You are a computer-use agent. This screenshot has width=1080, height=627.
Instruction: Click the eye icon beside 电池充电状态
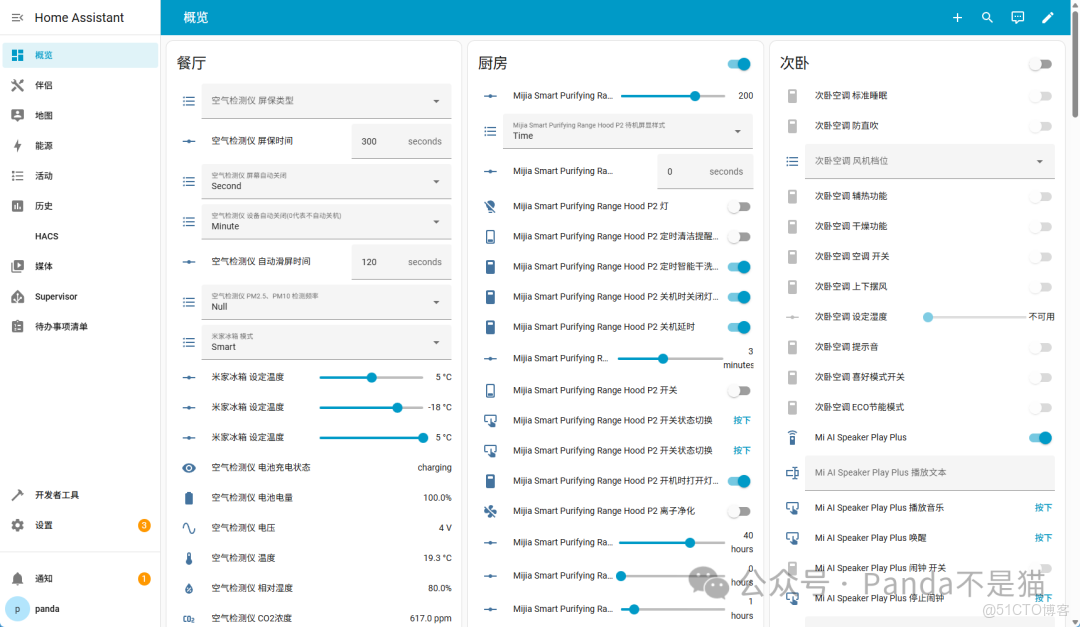click(x=189, y=468)
